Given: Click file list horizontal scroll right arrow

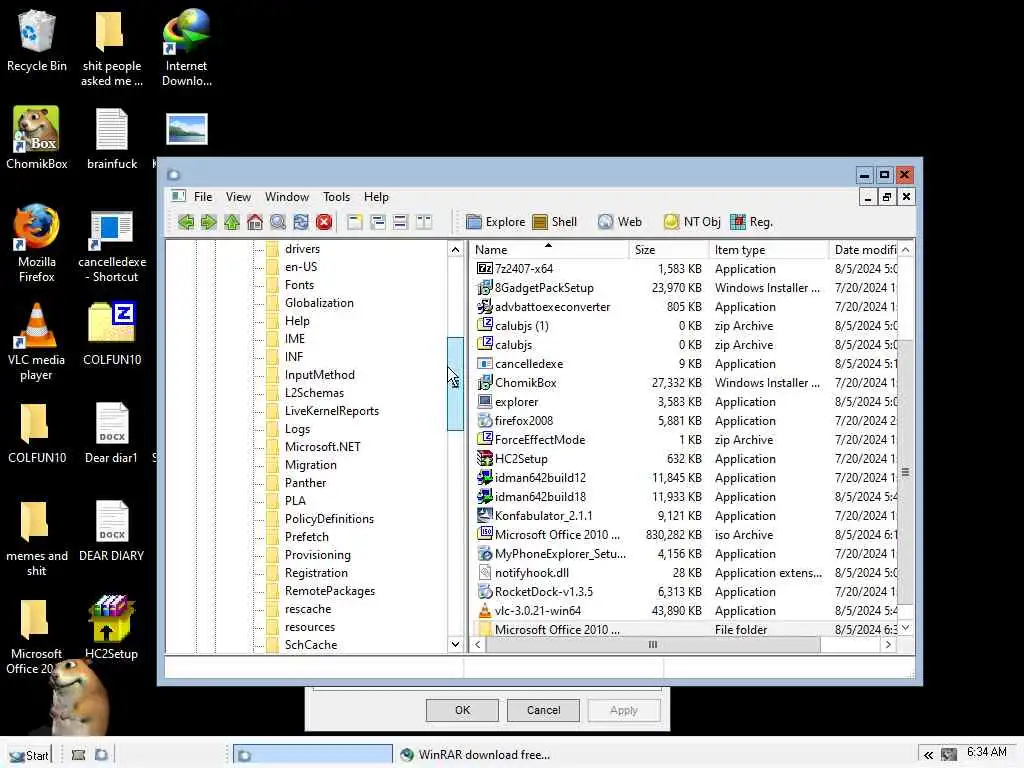Looking at the screenshot, I should tap(888, 645).
